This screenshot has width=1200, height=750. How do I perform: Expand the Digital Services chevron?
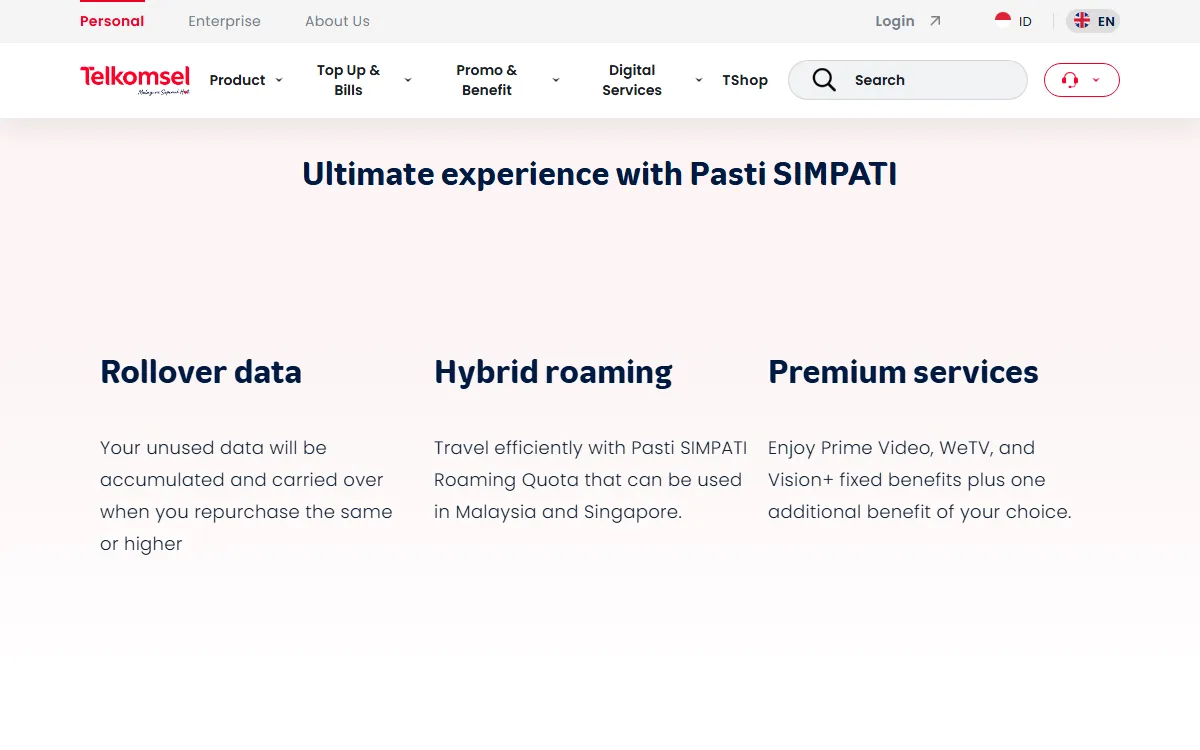[x=699, y=80]
